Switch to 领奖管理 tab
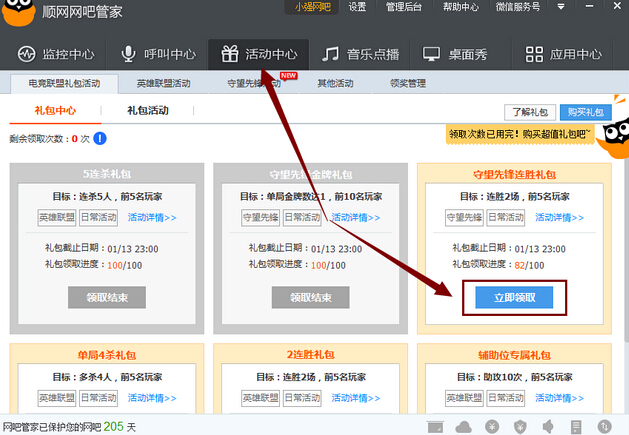This screenshot has width=629, height=435. pyautogui.click(x=408, y=83)
